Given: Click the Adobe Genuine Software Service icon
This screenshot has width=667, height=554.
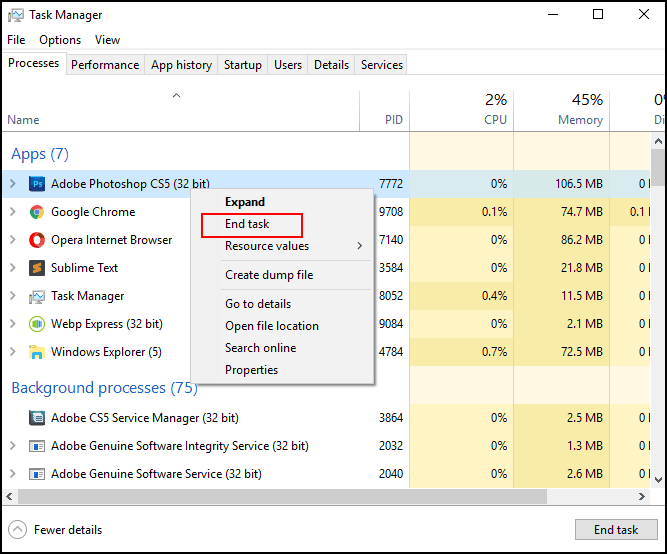Looking at the screenshot, I should (x=37, y=474).
